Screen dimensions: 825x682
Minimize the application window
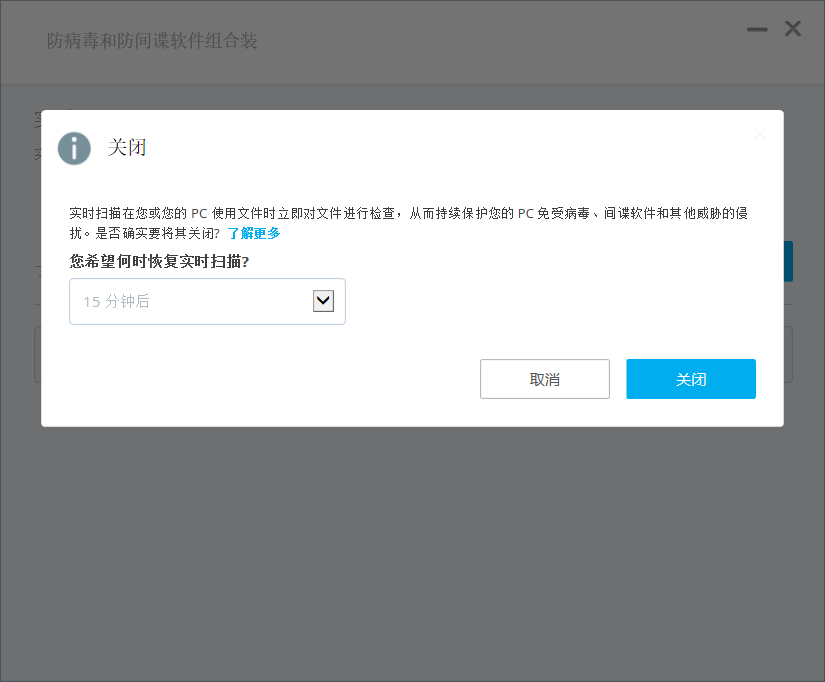coord(757,29)
